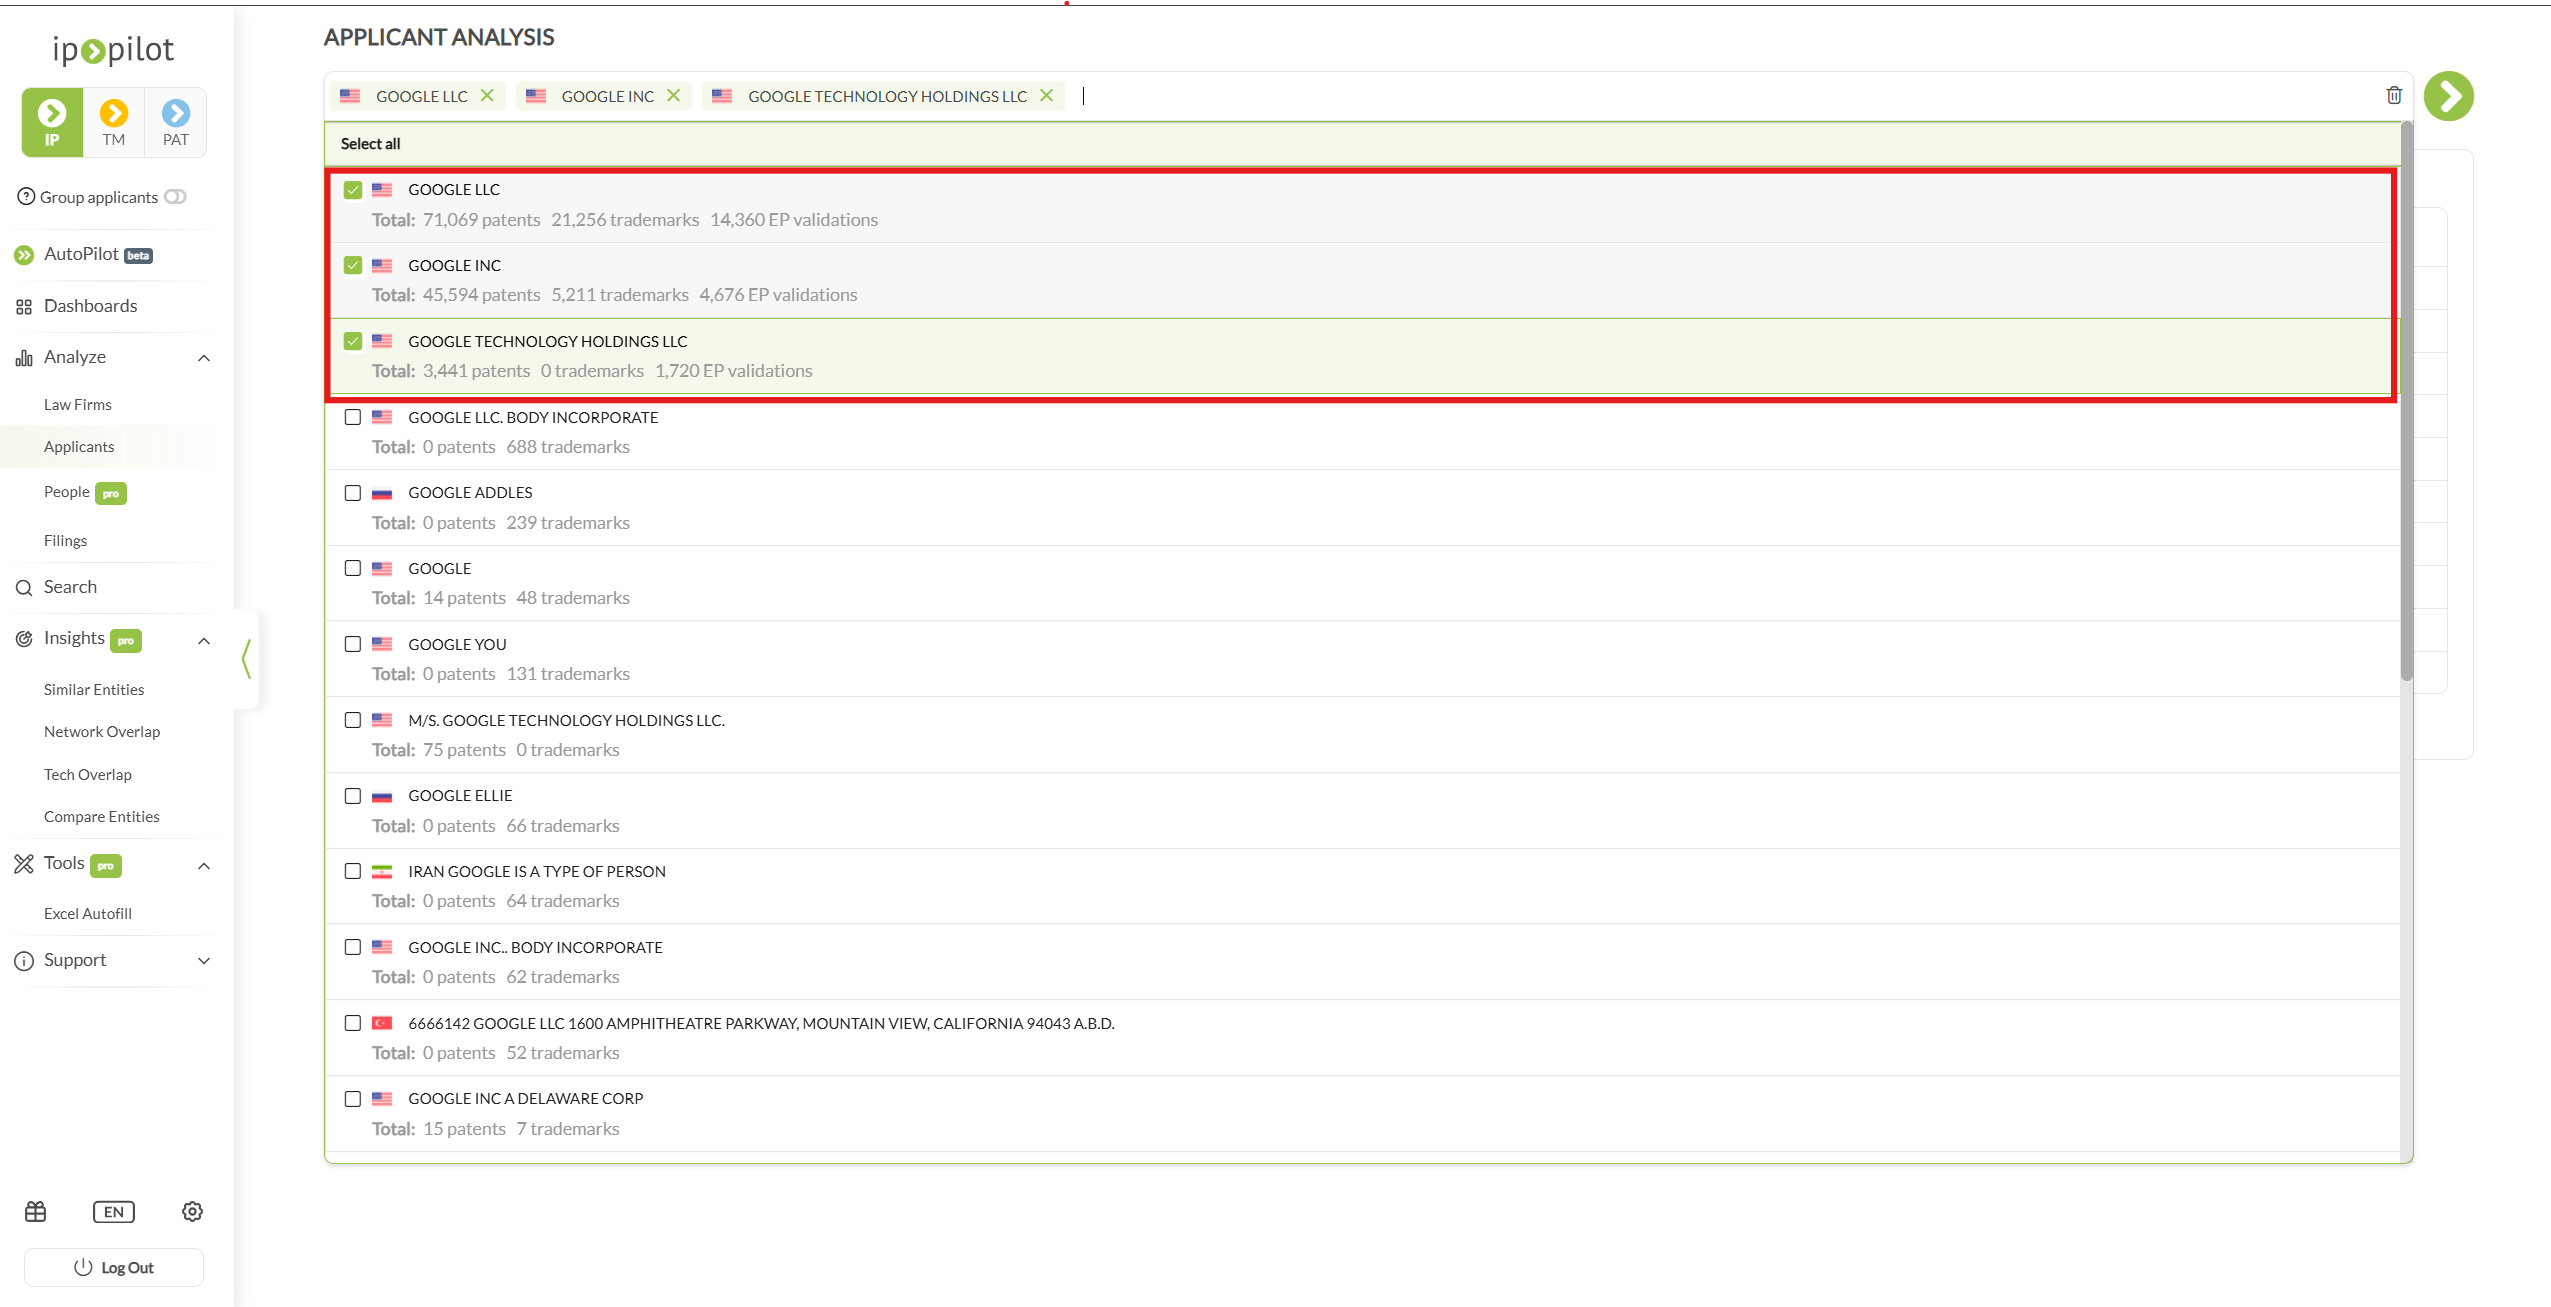Open Tech Overlap
The width and height of the screenshot is (2551, 1307).
(87, 774)
